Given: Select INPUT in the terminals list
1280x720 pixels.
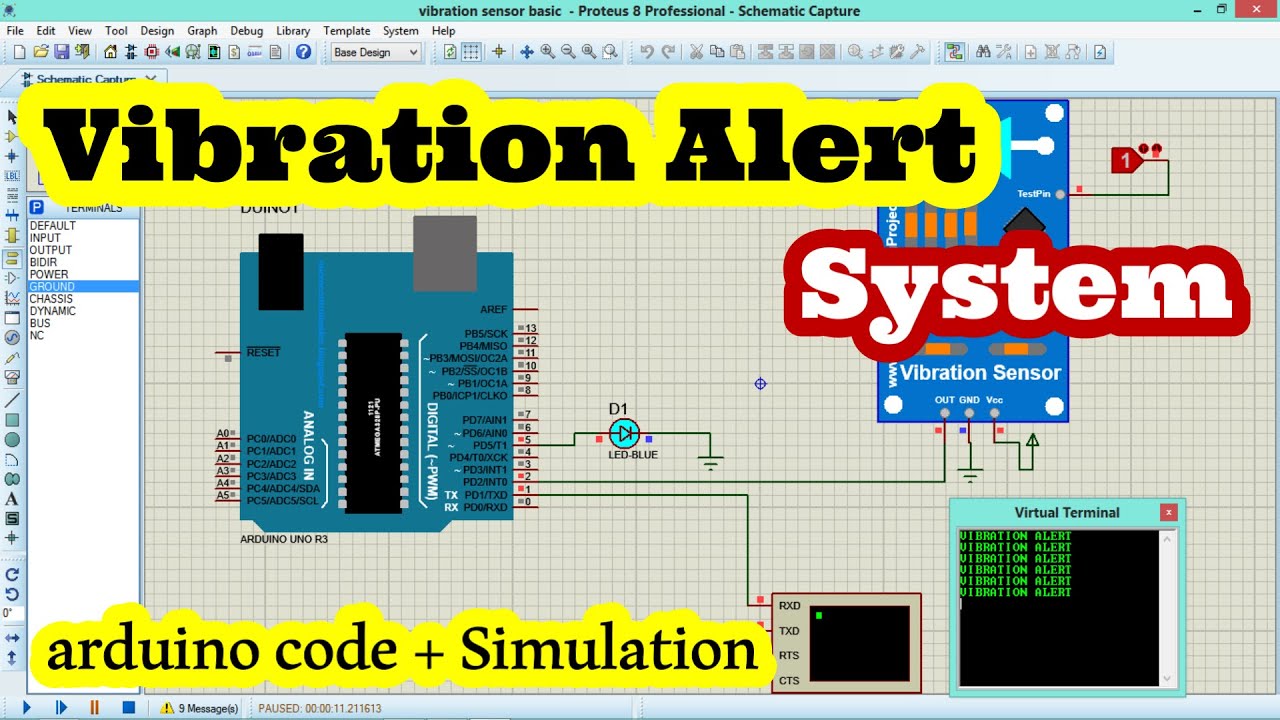Looking at the screenshot, I should [83, 238].
